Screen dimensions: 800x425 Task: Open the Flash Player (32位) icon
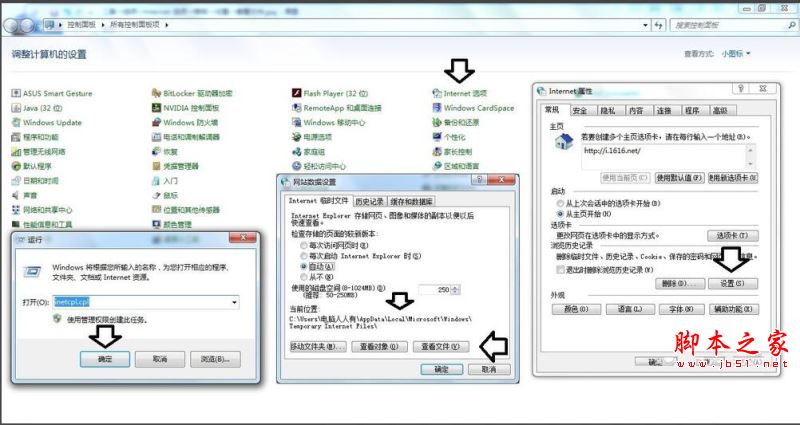[296, 93]
